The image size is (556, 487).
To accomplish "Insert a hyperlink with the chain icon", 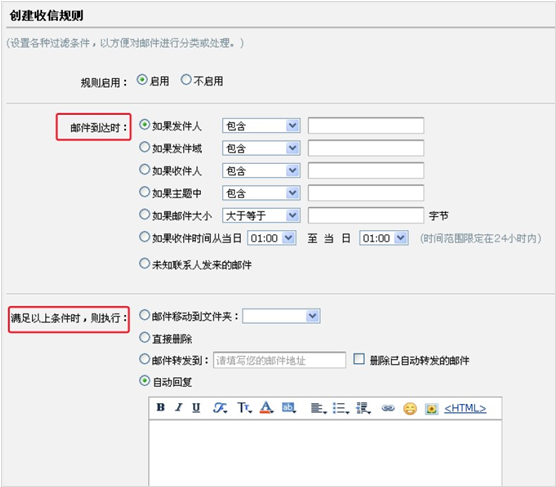I will click(x=388, y=408).
